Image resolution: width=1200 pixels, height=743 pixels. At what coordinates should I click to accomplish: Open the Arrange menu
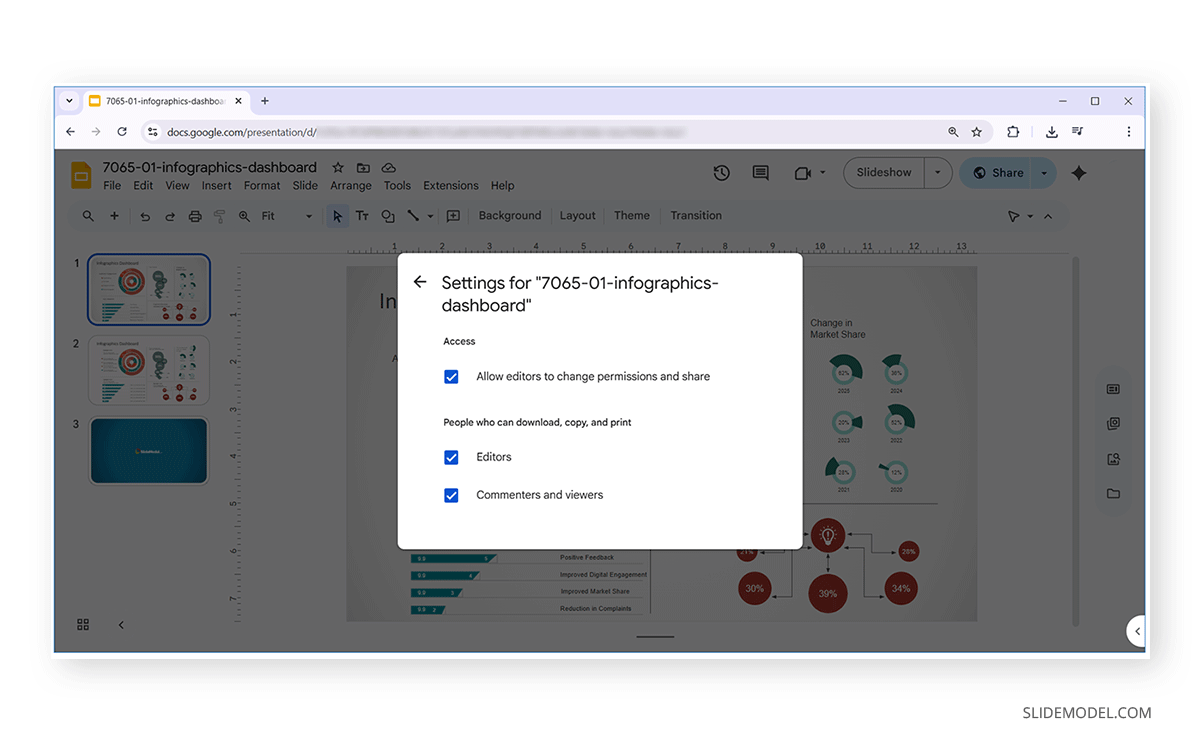click(350, 185)
